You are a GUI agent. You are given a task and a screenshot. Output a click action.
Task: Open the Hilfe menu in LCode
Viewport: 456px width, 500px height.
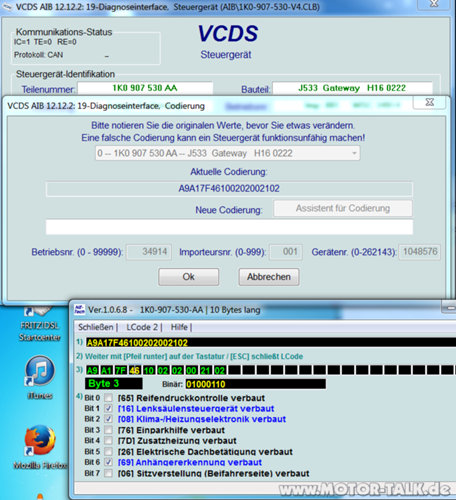(179, 327)
